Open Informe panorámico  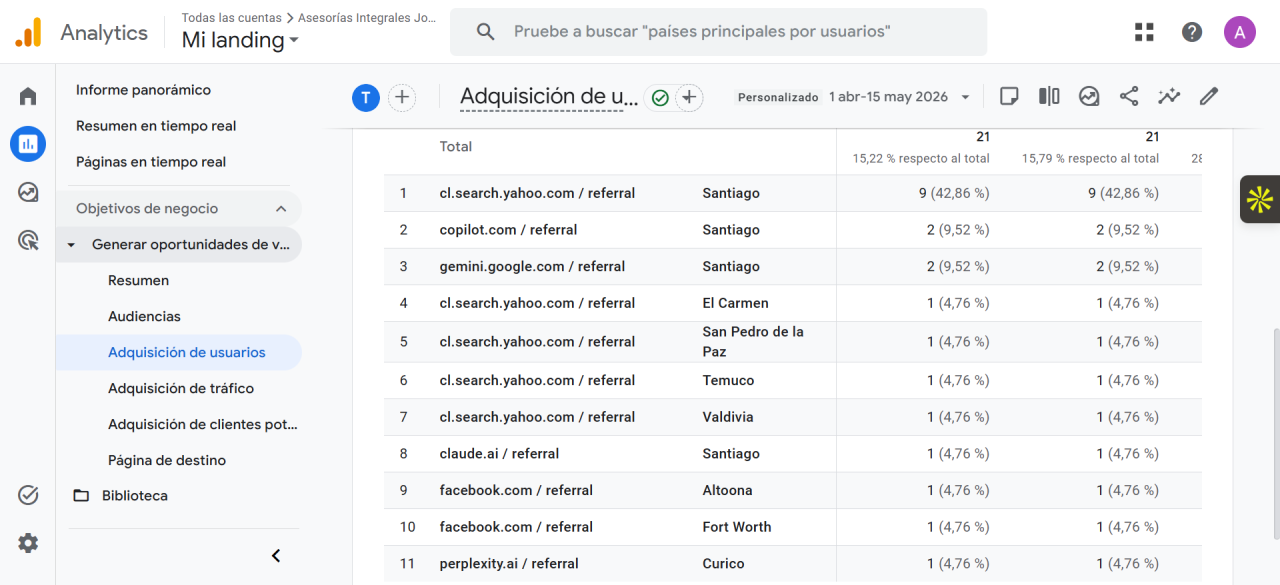coord(143,90)
